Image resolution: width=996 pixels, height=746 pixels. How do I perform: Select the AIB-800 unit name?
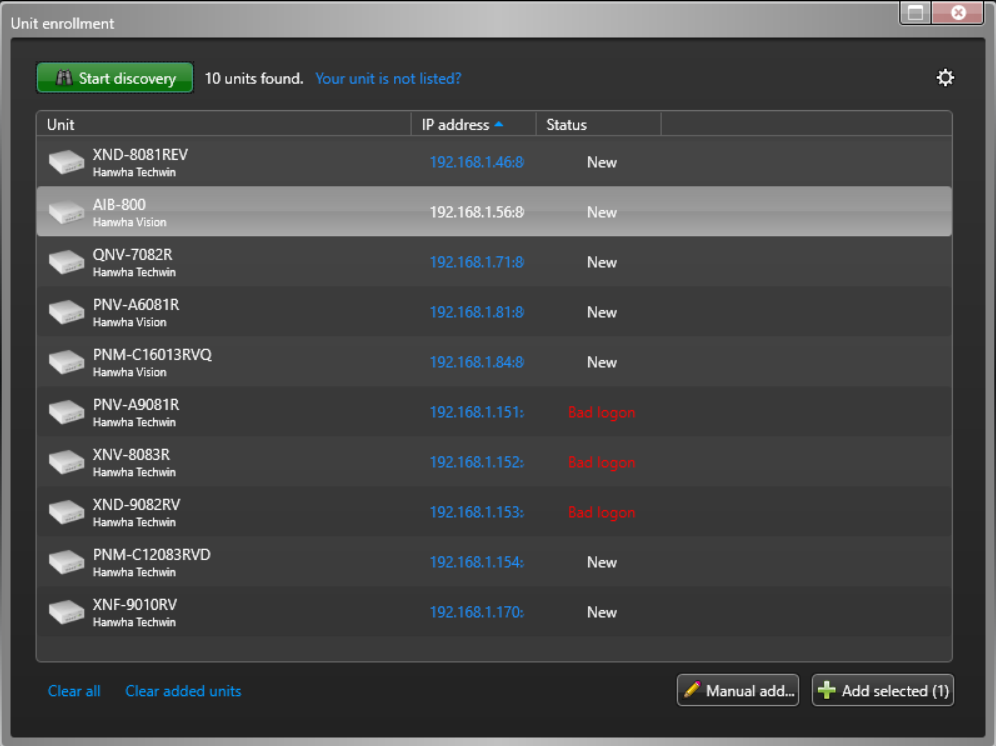[119, 205]
